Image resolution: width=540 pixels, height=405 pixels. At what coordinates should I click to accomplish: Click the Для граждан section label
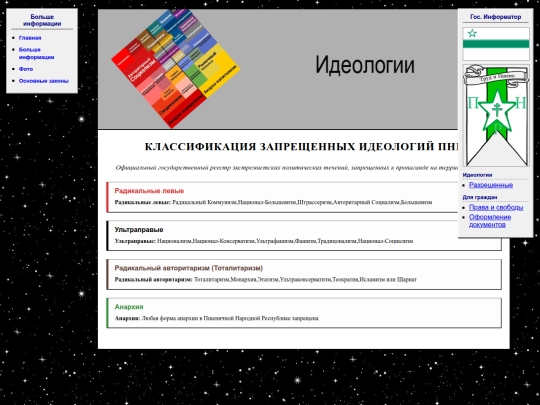[479, 197]
